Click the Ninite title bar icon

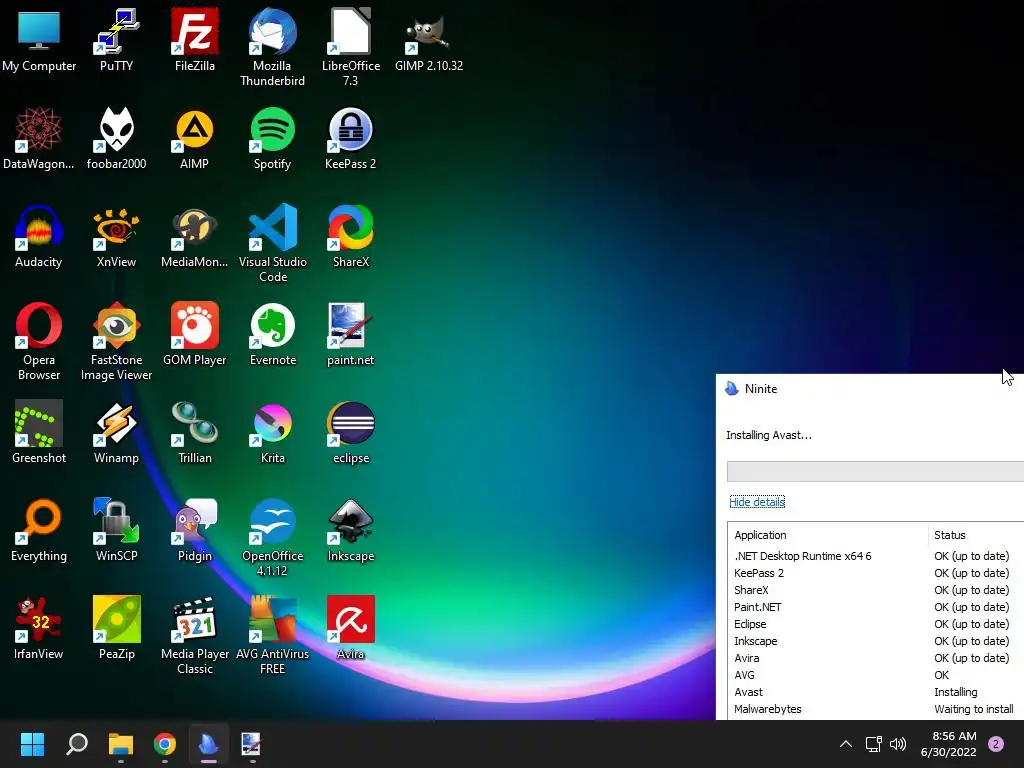[x=731, y=389]
